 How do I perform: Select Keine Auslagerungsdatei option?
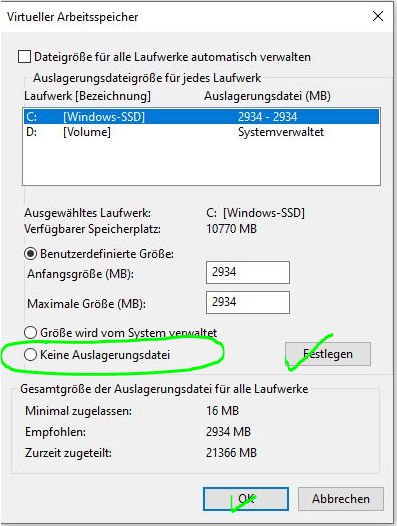point(30,355)
